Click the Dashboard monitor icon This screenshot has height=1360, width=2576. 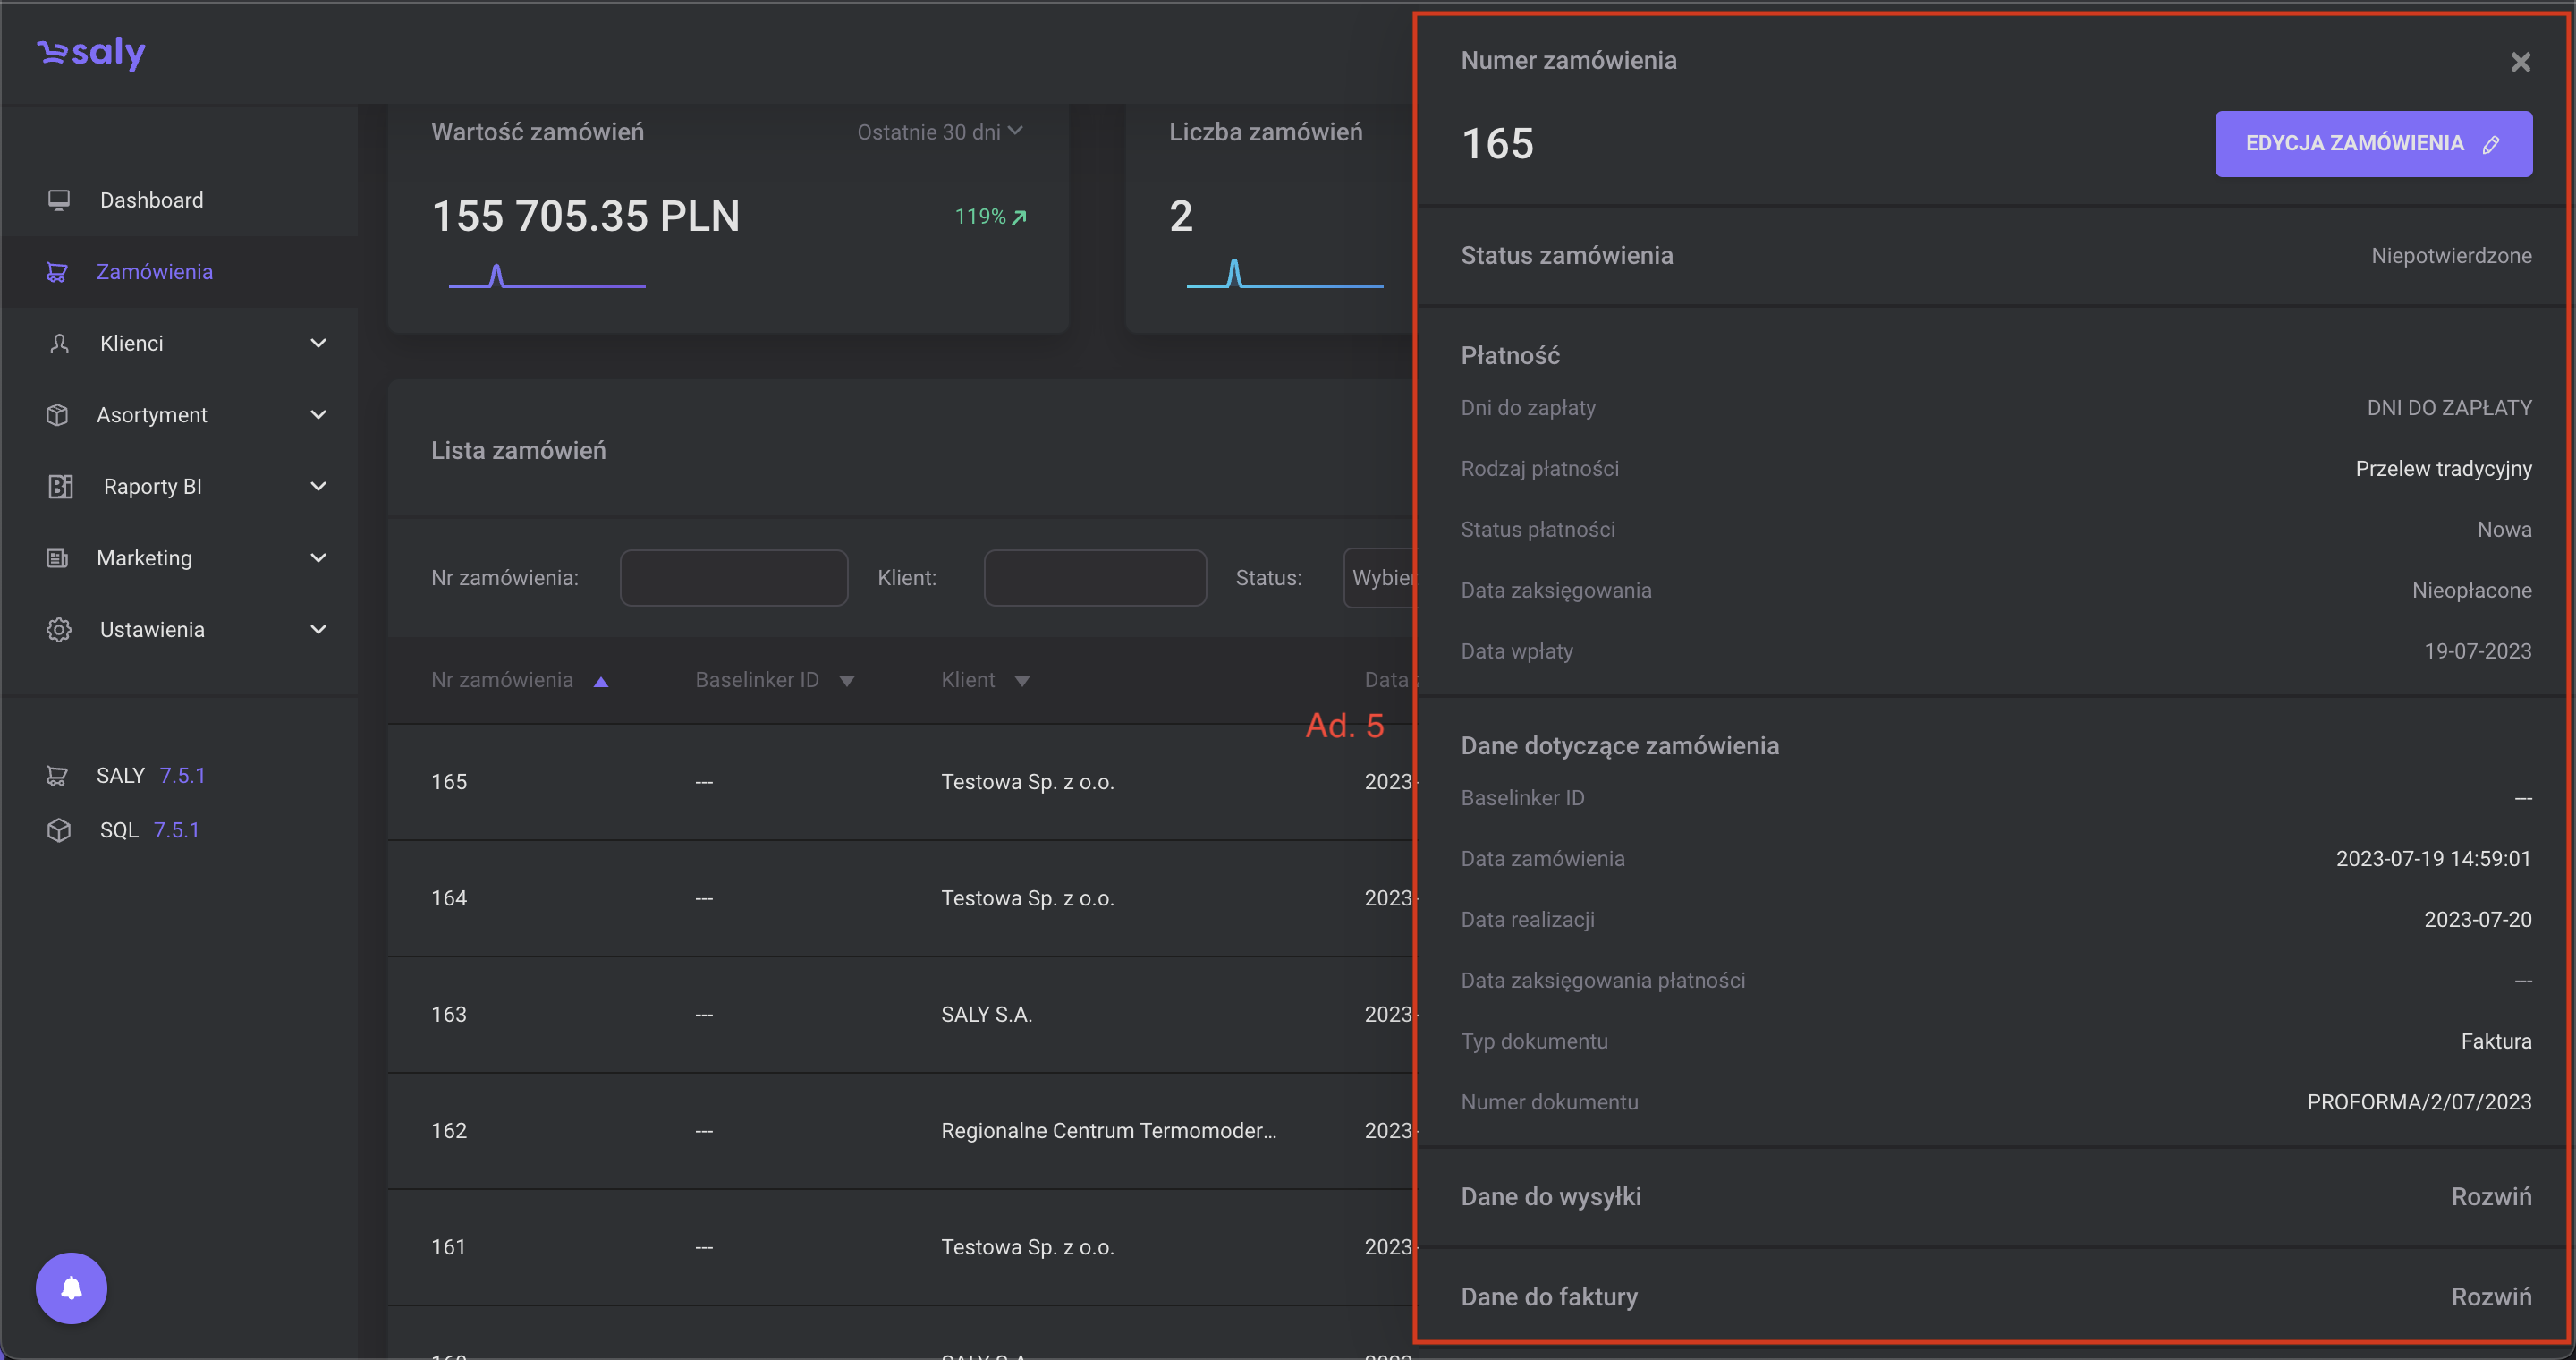tap(59, 200)
